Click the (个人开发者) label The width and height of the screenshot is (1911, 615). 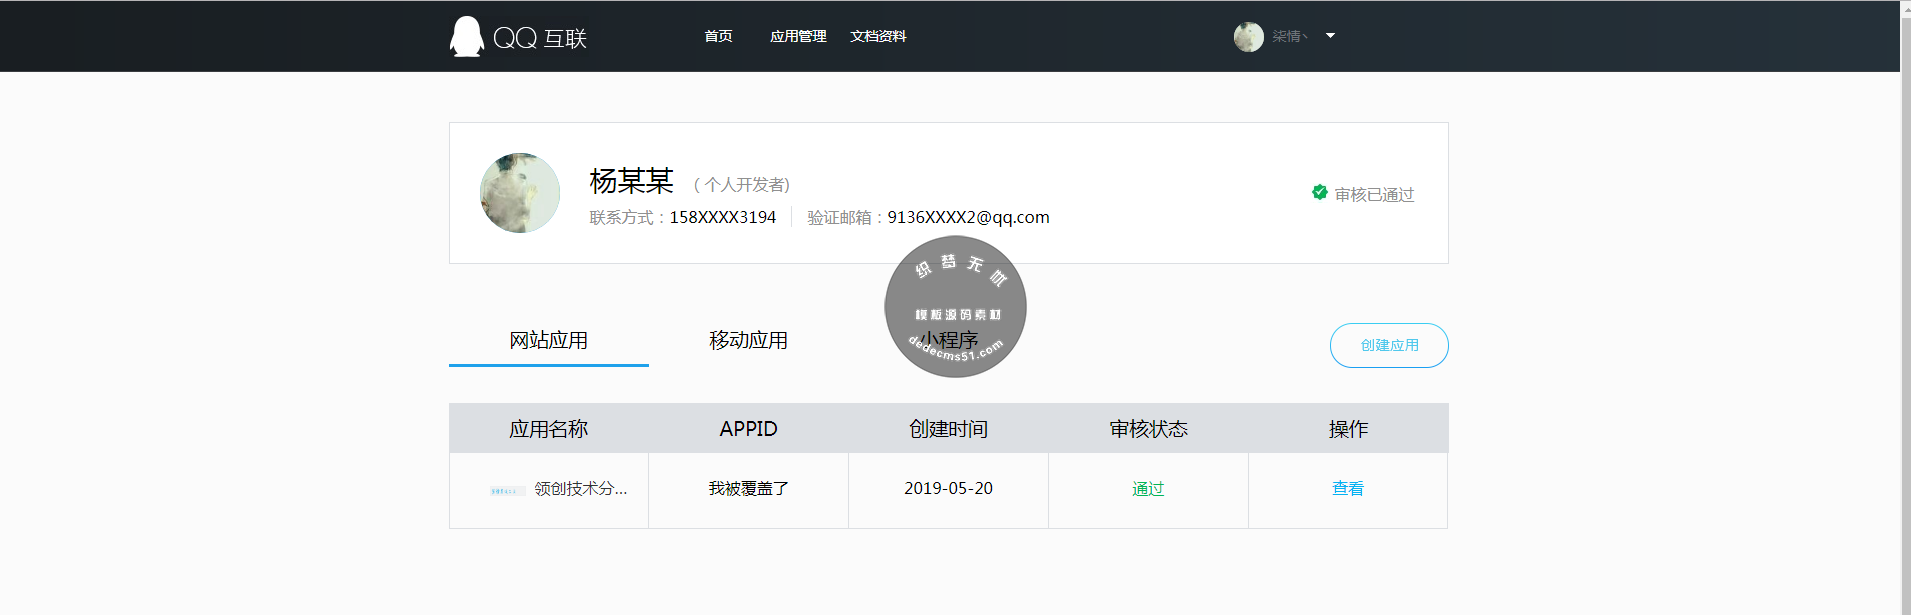742,185
